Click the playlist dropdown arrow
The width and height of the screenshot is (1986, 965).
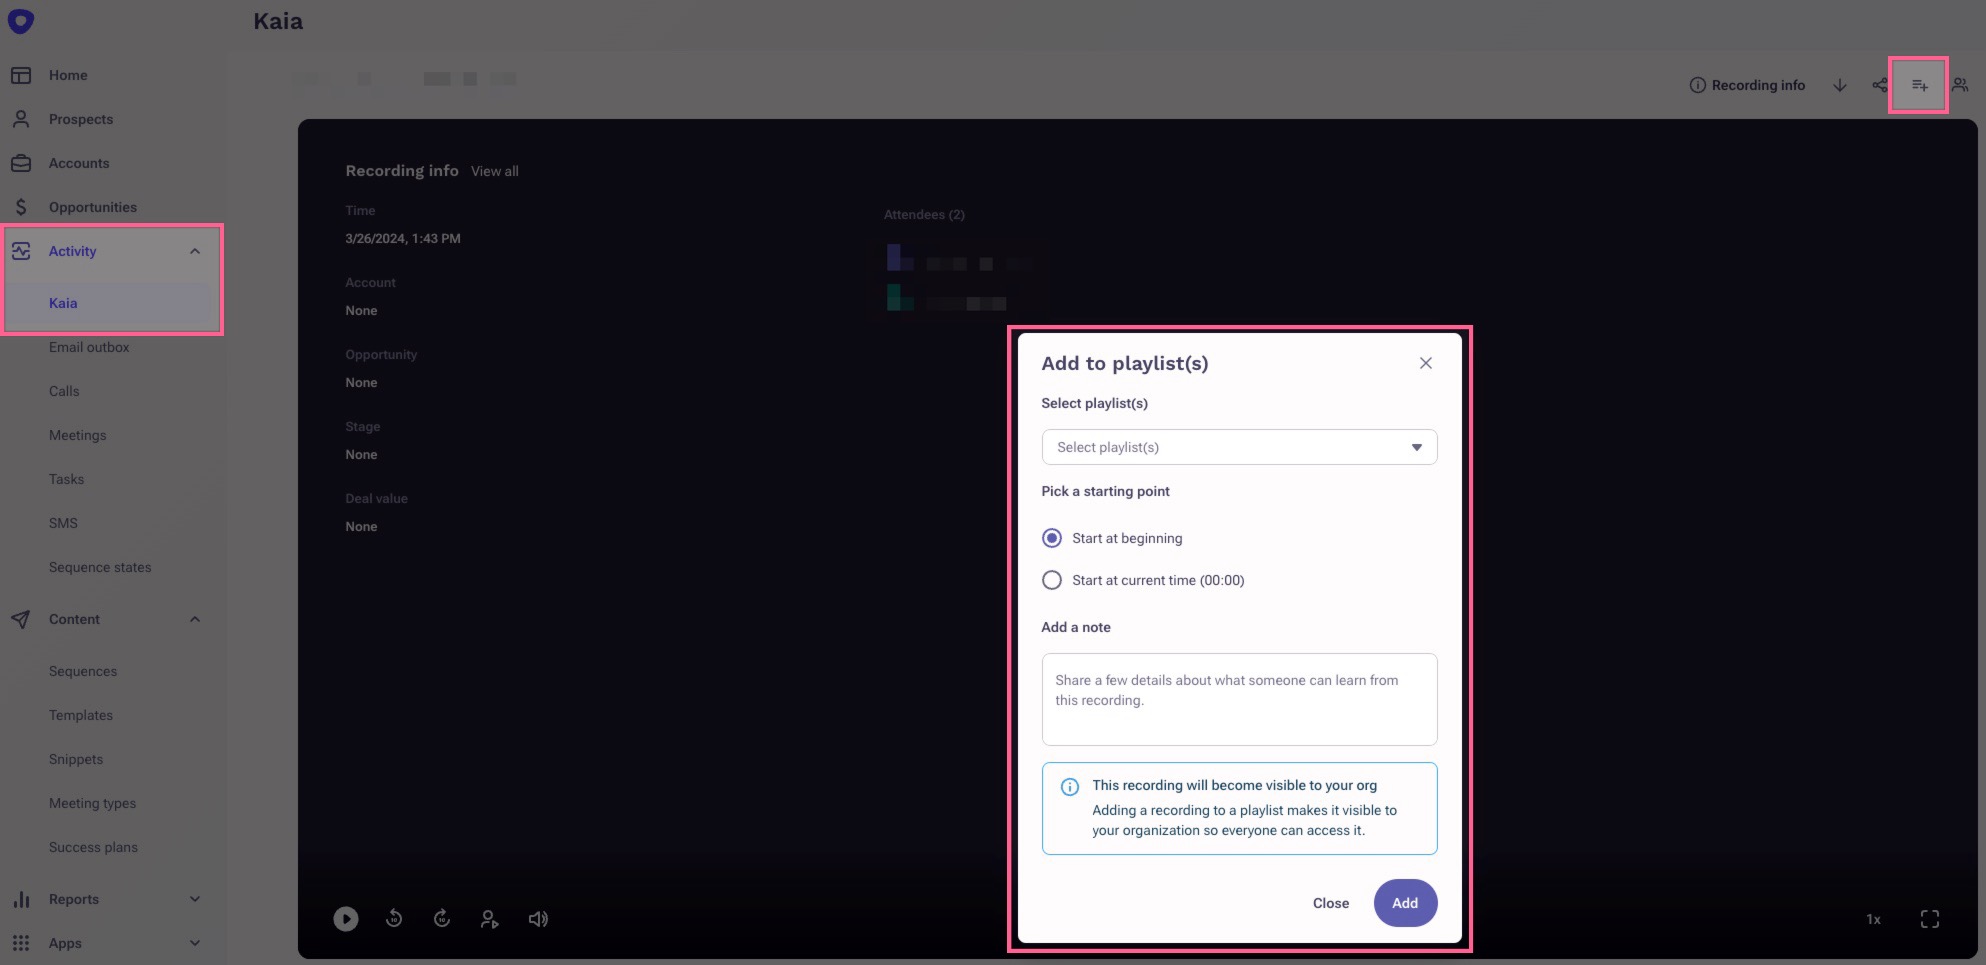(1417, 447)
